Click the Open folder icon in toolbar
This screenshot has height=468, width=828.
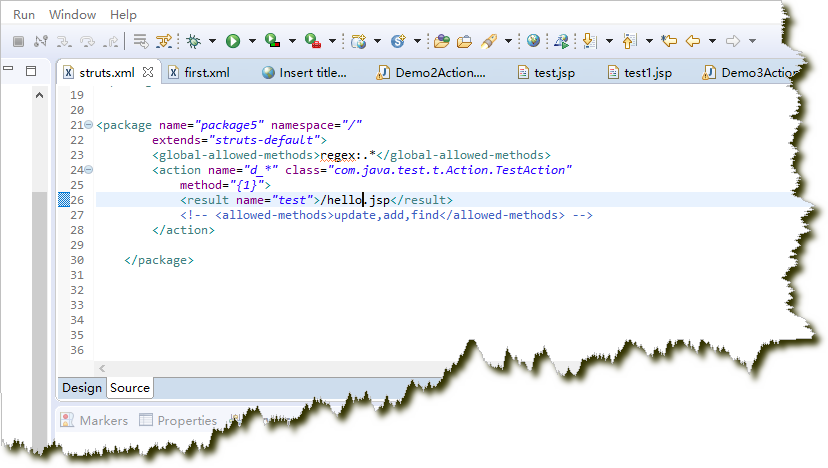tap(464, 41)
